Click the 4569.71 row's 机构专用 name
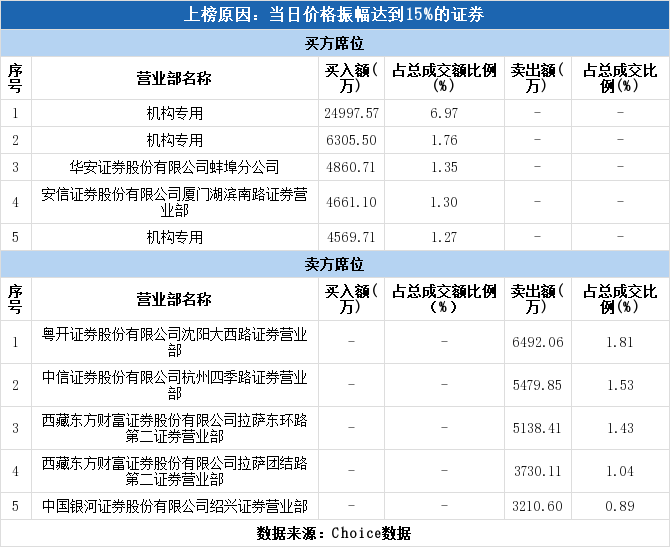The image size is (670, 547). tap(174, 237)
